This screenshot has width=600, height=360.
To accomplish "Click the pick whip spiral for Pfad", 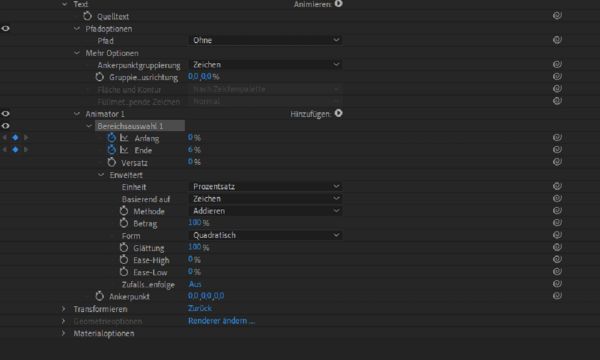I will tap(557, 40).
